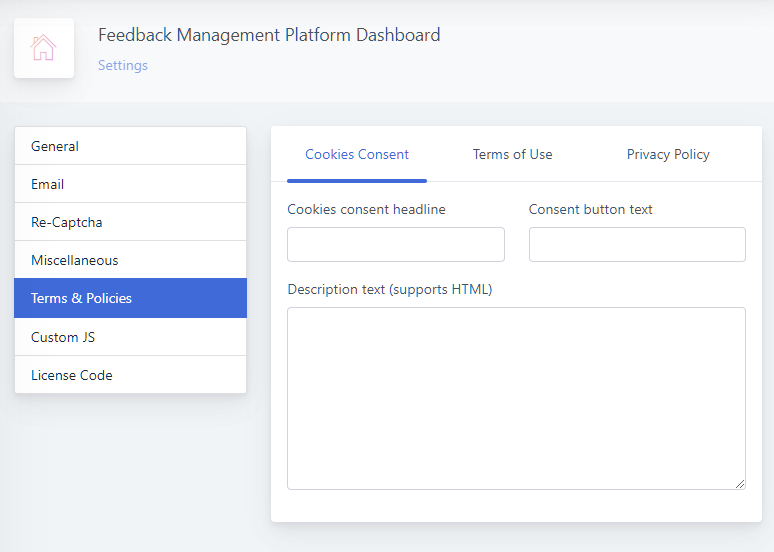Click inside the Description text area
Image resolution: width=774 pixels, height=552 pixels.
pyautogui.click(x=516, y=398)
